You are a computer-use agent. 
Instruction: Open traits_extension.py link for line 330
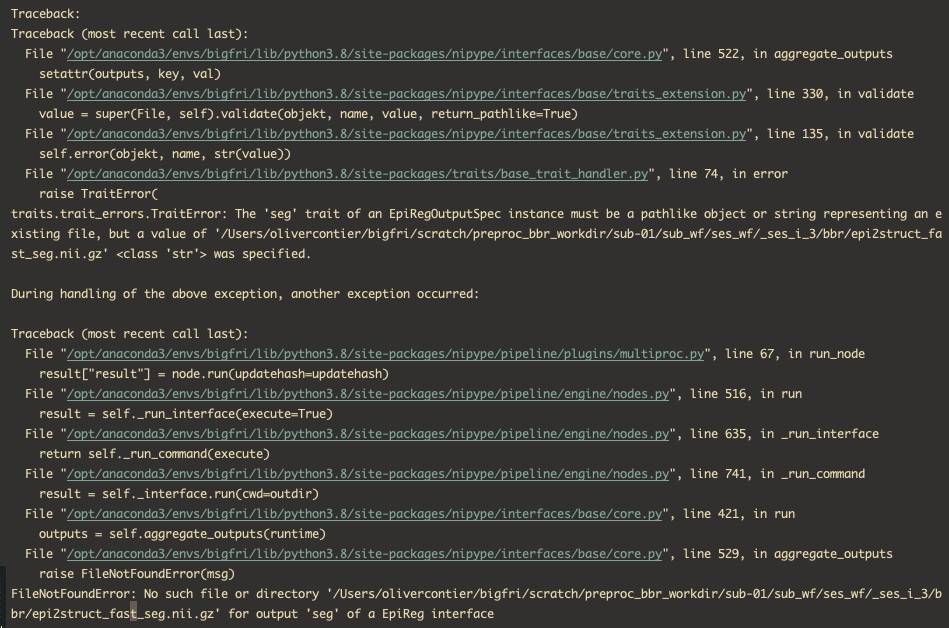click(x=406, y=94)
